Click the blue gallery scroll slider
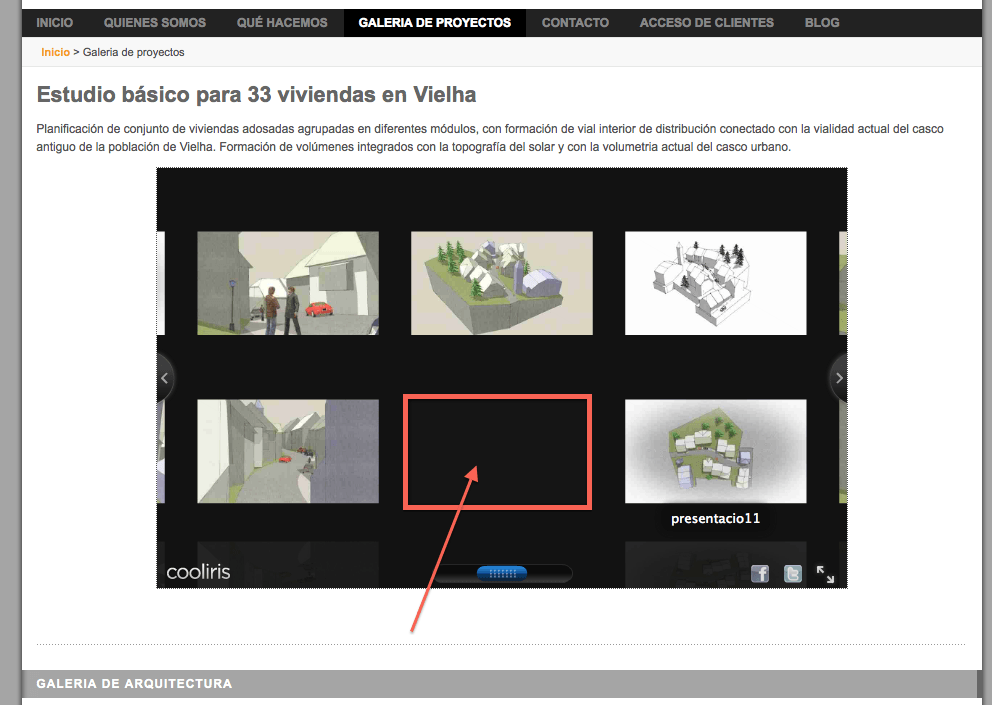992x705 pixels. [x=502, y=573]
